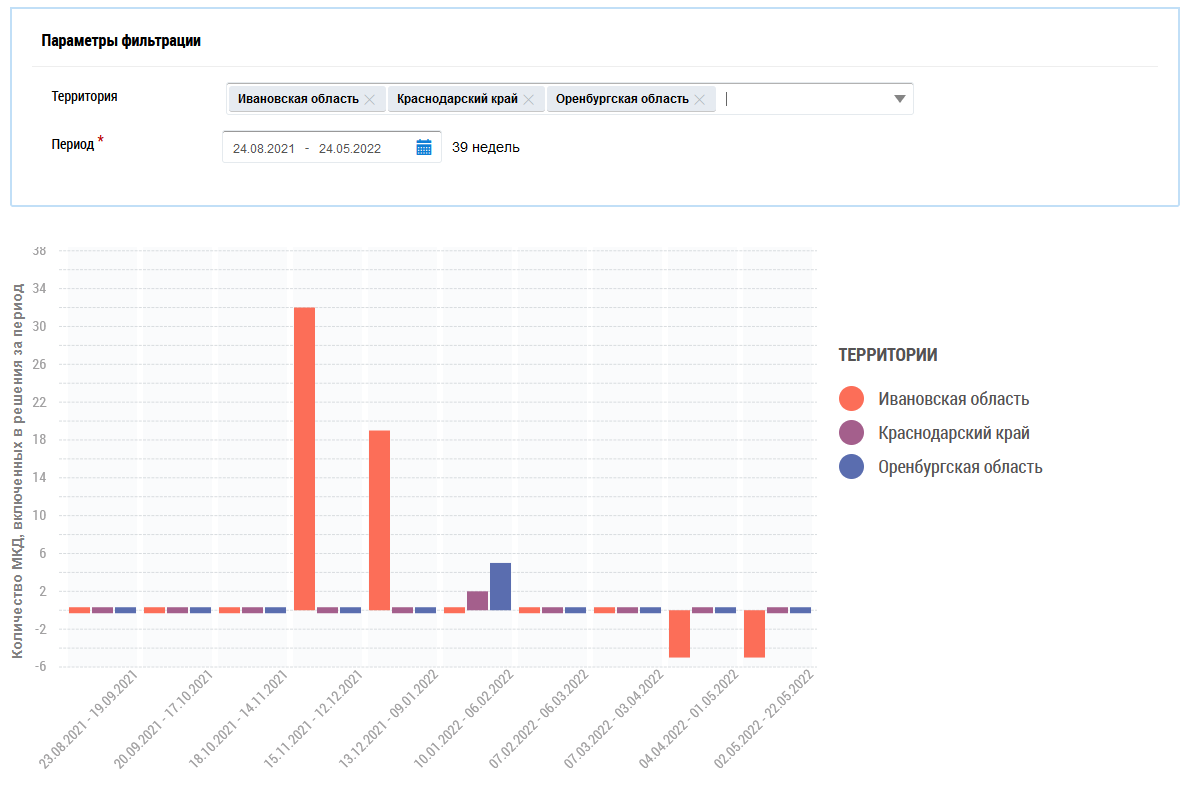Toggle the Краснодарский край legend circle
This screenshot has width=1189, height=786.
[852, 433]
